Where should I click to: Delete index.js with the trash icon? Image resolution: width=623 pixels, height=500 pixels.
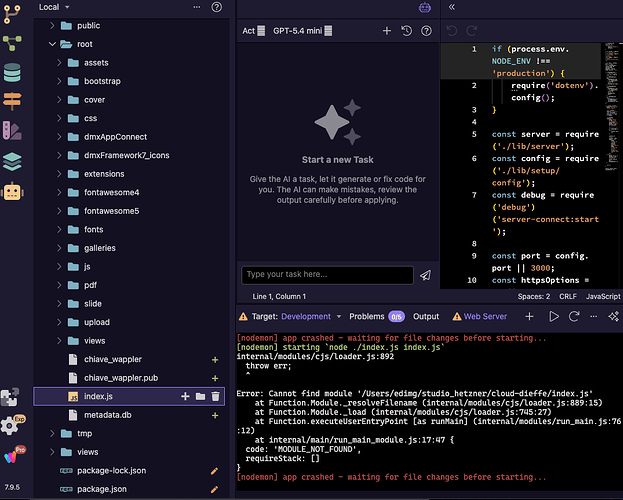tap(215, 396)
